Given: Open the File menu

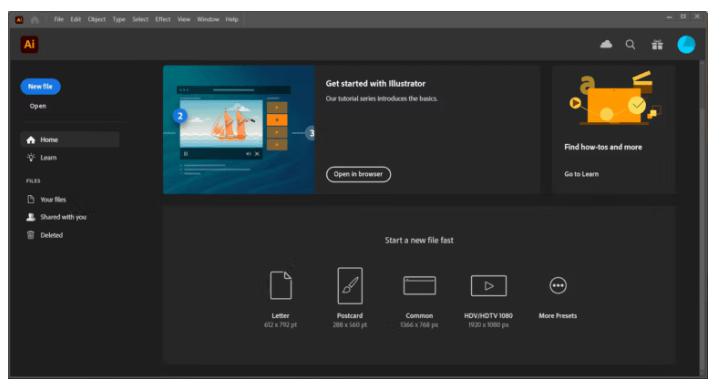Looking at the screenshot, I should (59, 19).
